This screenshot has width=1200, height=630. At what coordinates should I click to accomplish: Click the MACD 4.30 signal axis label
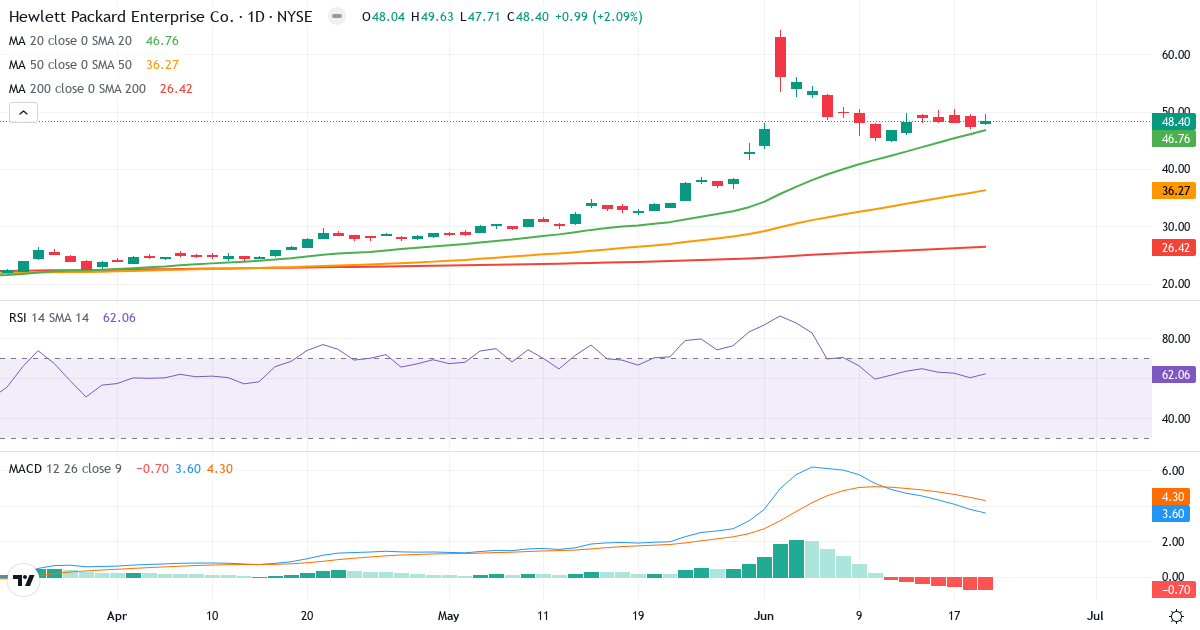click(x=1173, y=497)
